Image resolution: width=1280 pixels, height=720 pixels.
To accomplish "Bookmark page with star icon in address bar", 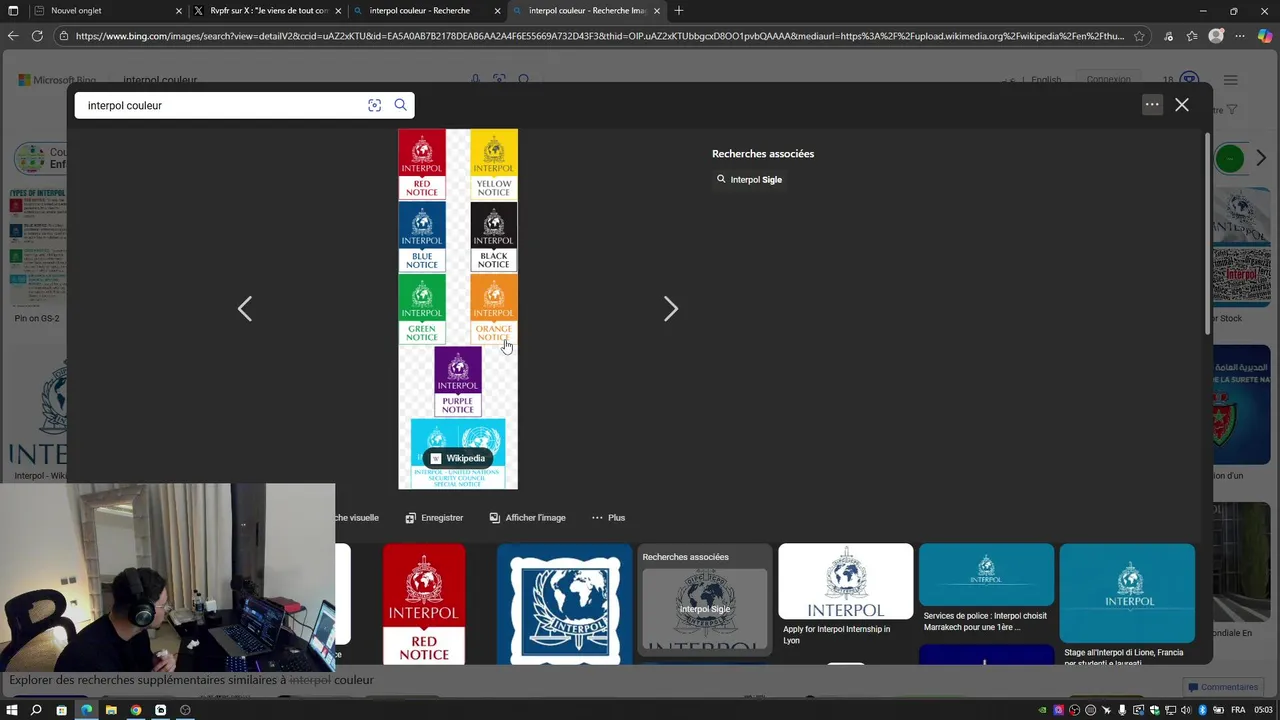I will (1139, 36).
